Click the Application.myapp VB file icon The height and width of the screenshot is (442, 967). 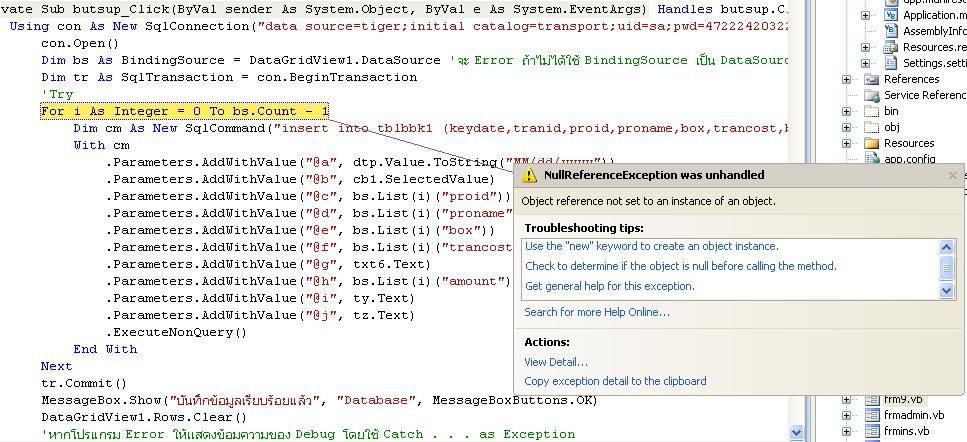tap(891, 15)
